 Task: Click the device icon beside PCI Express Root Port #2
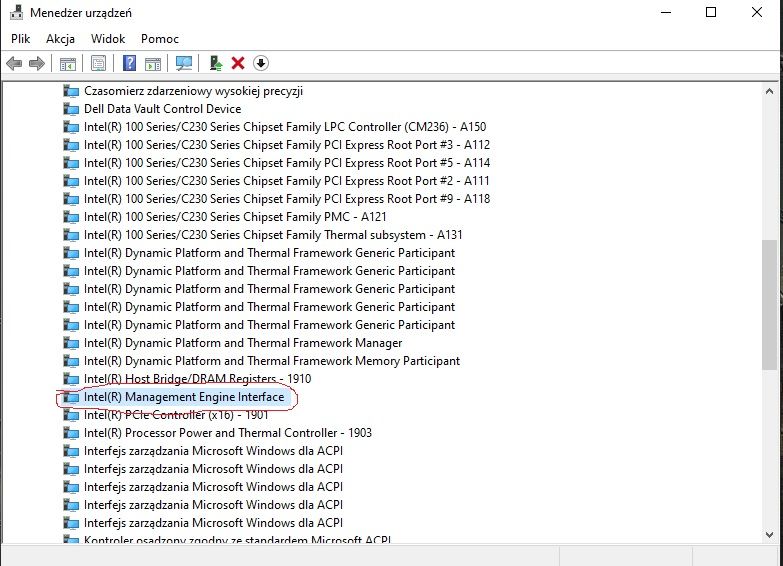pos(71,181)
